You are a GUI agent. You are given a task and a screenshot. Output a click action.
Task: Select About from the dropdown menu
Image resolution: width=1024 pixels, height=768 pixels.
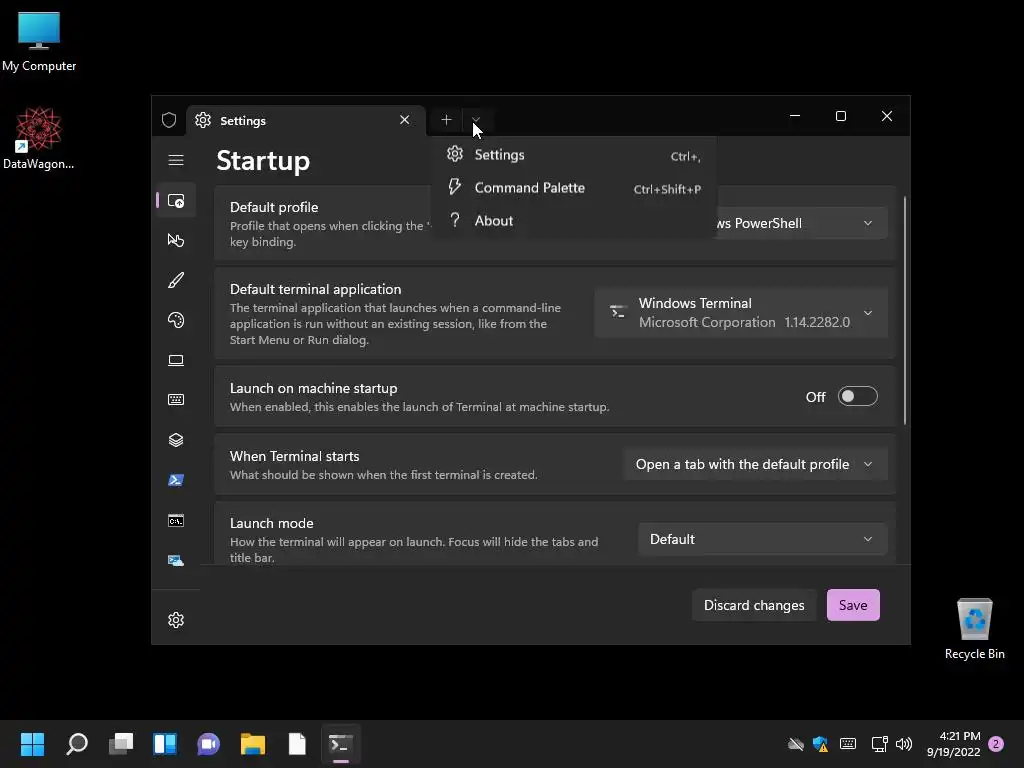[x=574, y=221]
